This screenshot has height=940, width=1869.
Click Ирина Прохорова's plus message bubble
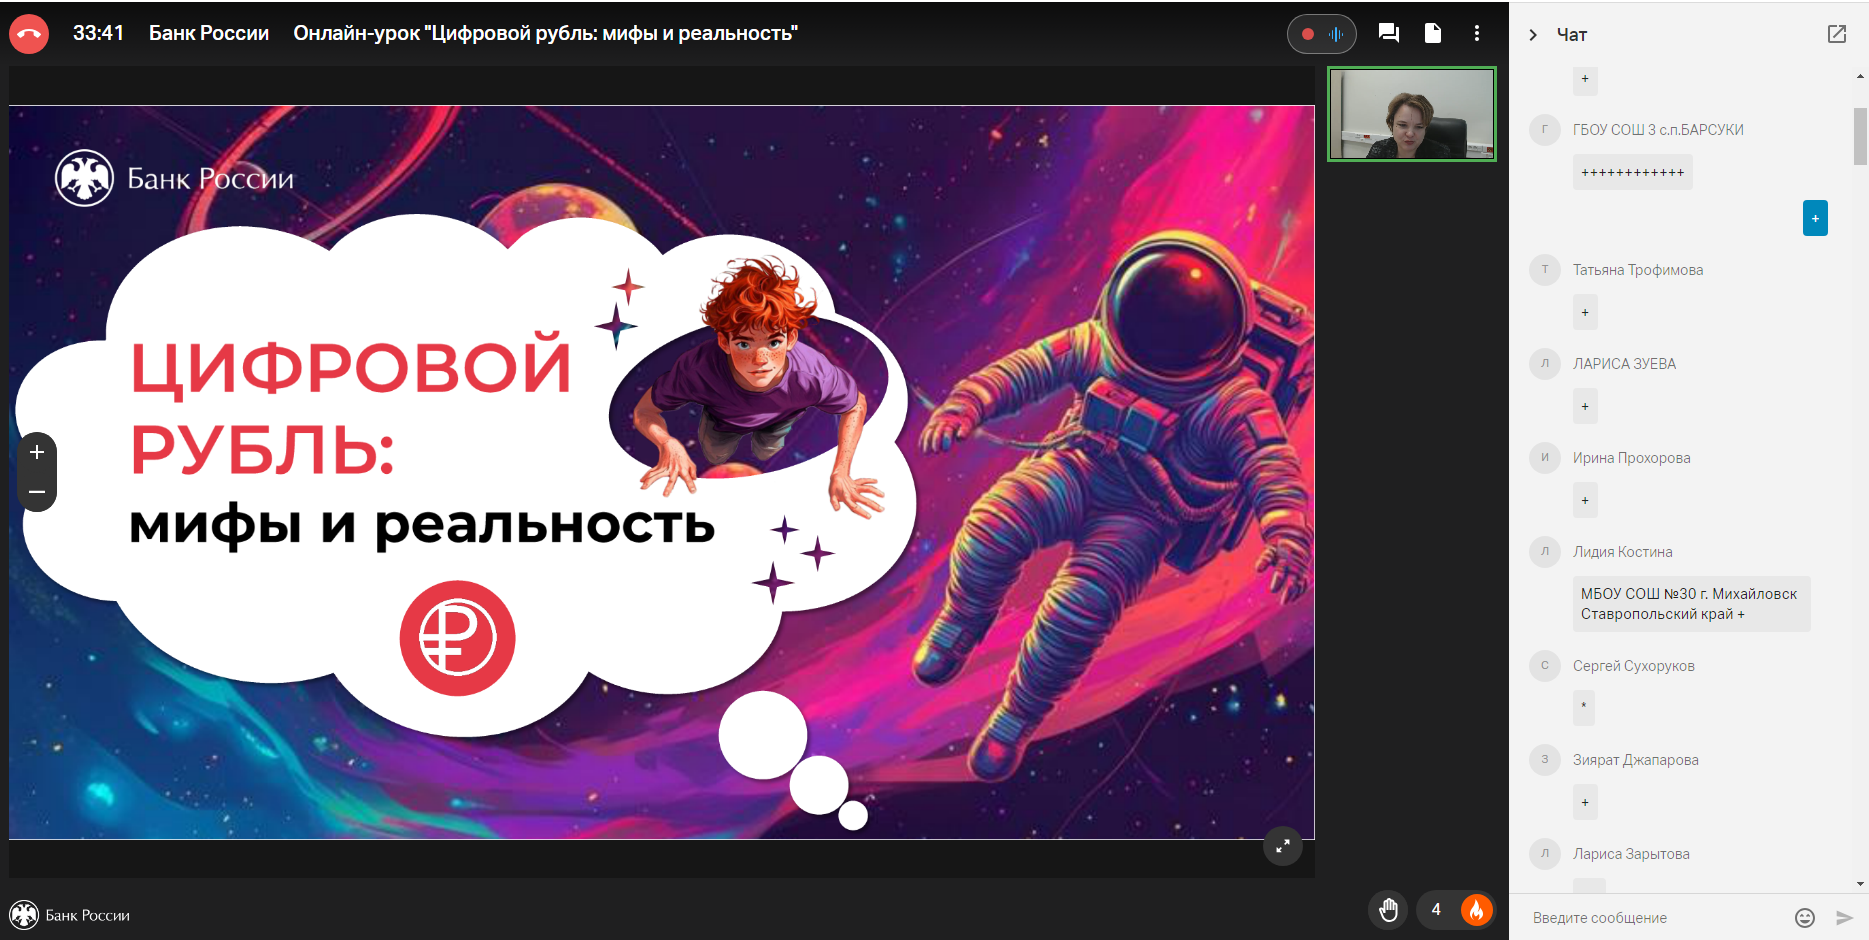tap(1585, 500)
